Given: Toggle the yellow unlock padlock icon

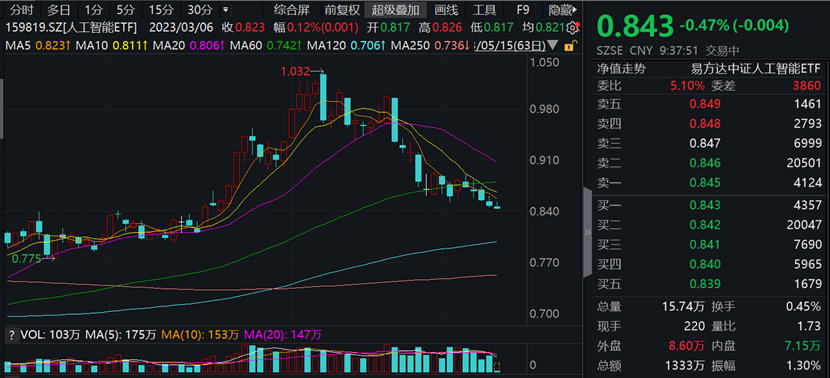Looking at the screenshot, I should [x=569, y=47].
